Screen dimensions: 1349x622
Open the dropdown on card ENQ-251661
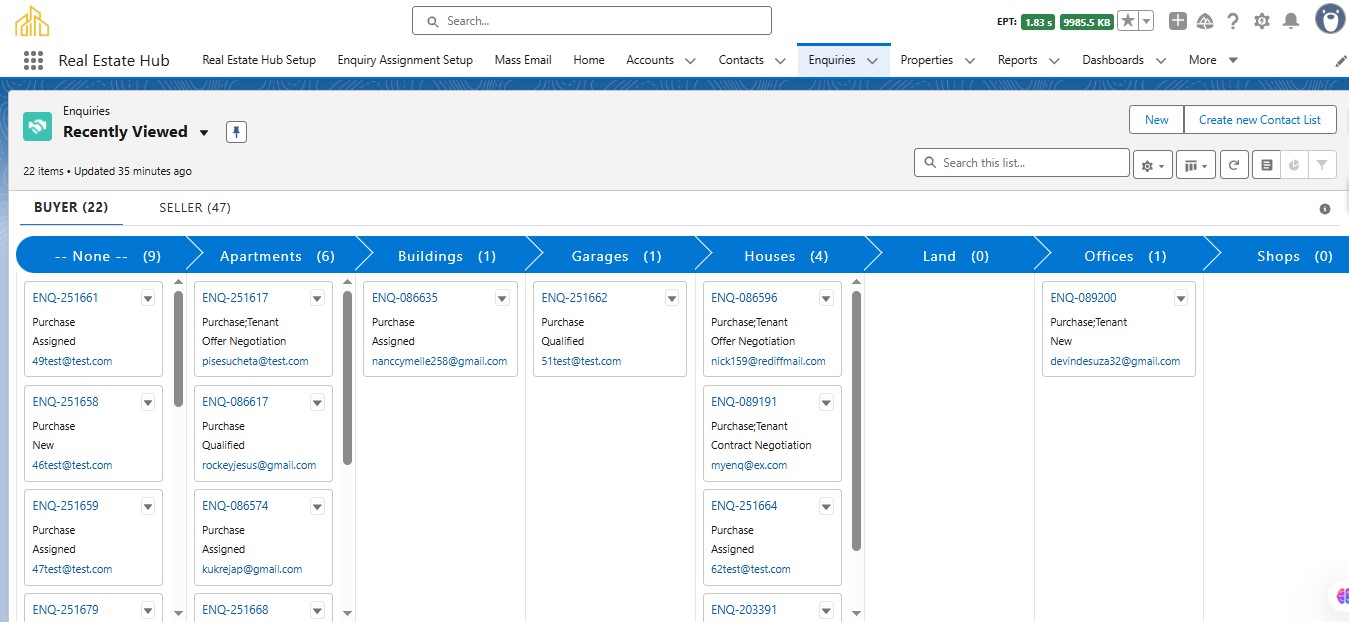tap(148, 298)
